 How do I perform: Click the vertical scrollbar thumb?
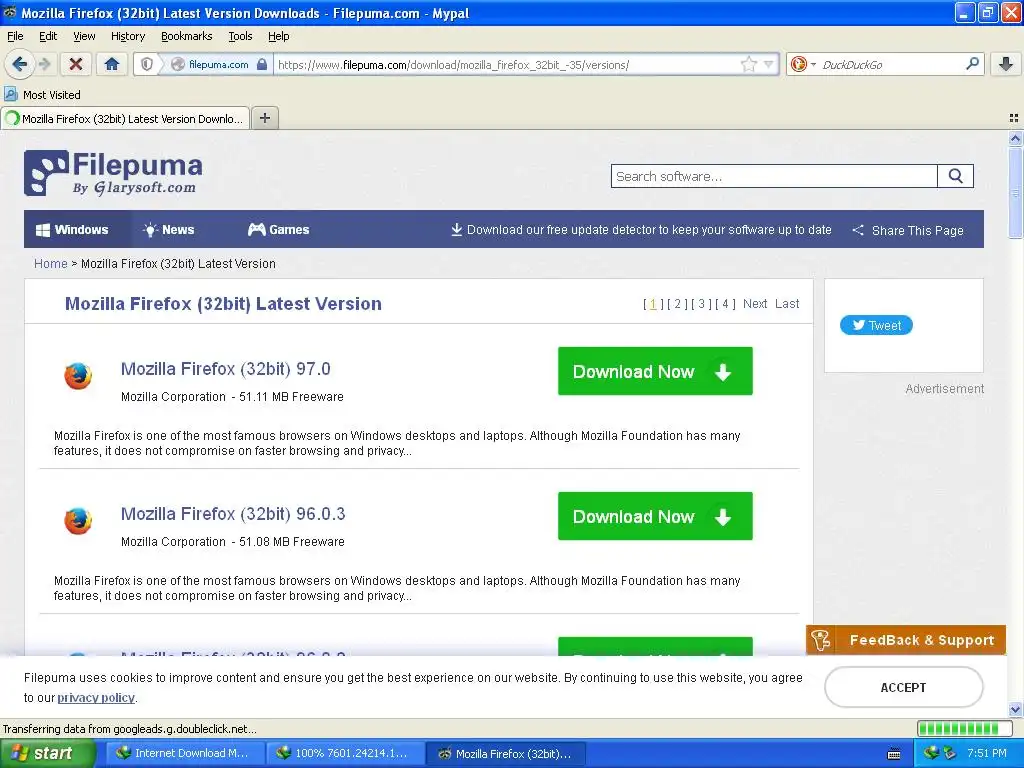click(1015, 193)
